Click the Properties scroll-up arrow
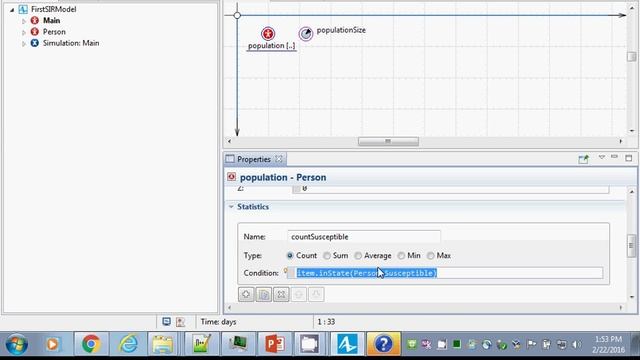 (x=632, y=191)
